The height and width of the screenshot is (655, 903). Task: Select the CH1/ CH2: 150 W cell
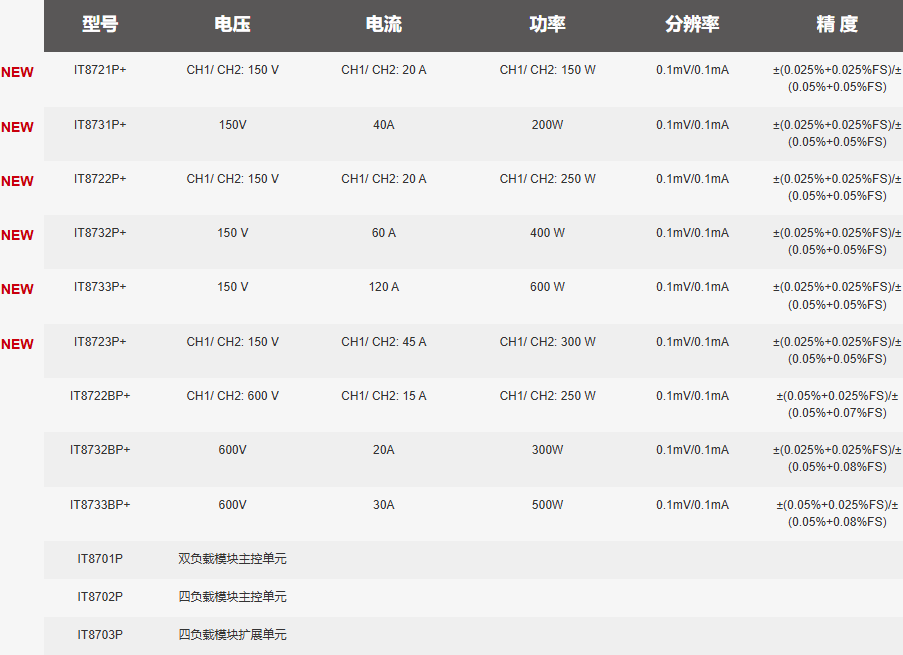click(547, 70)
